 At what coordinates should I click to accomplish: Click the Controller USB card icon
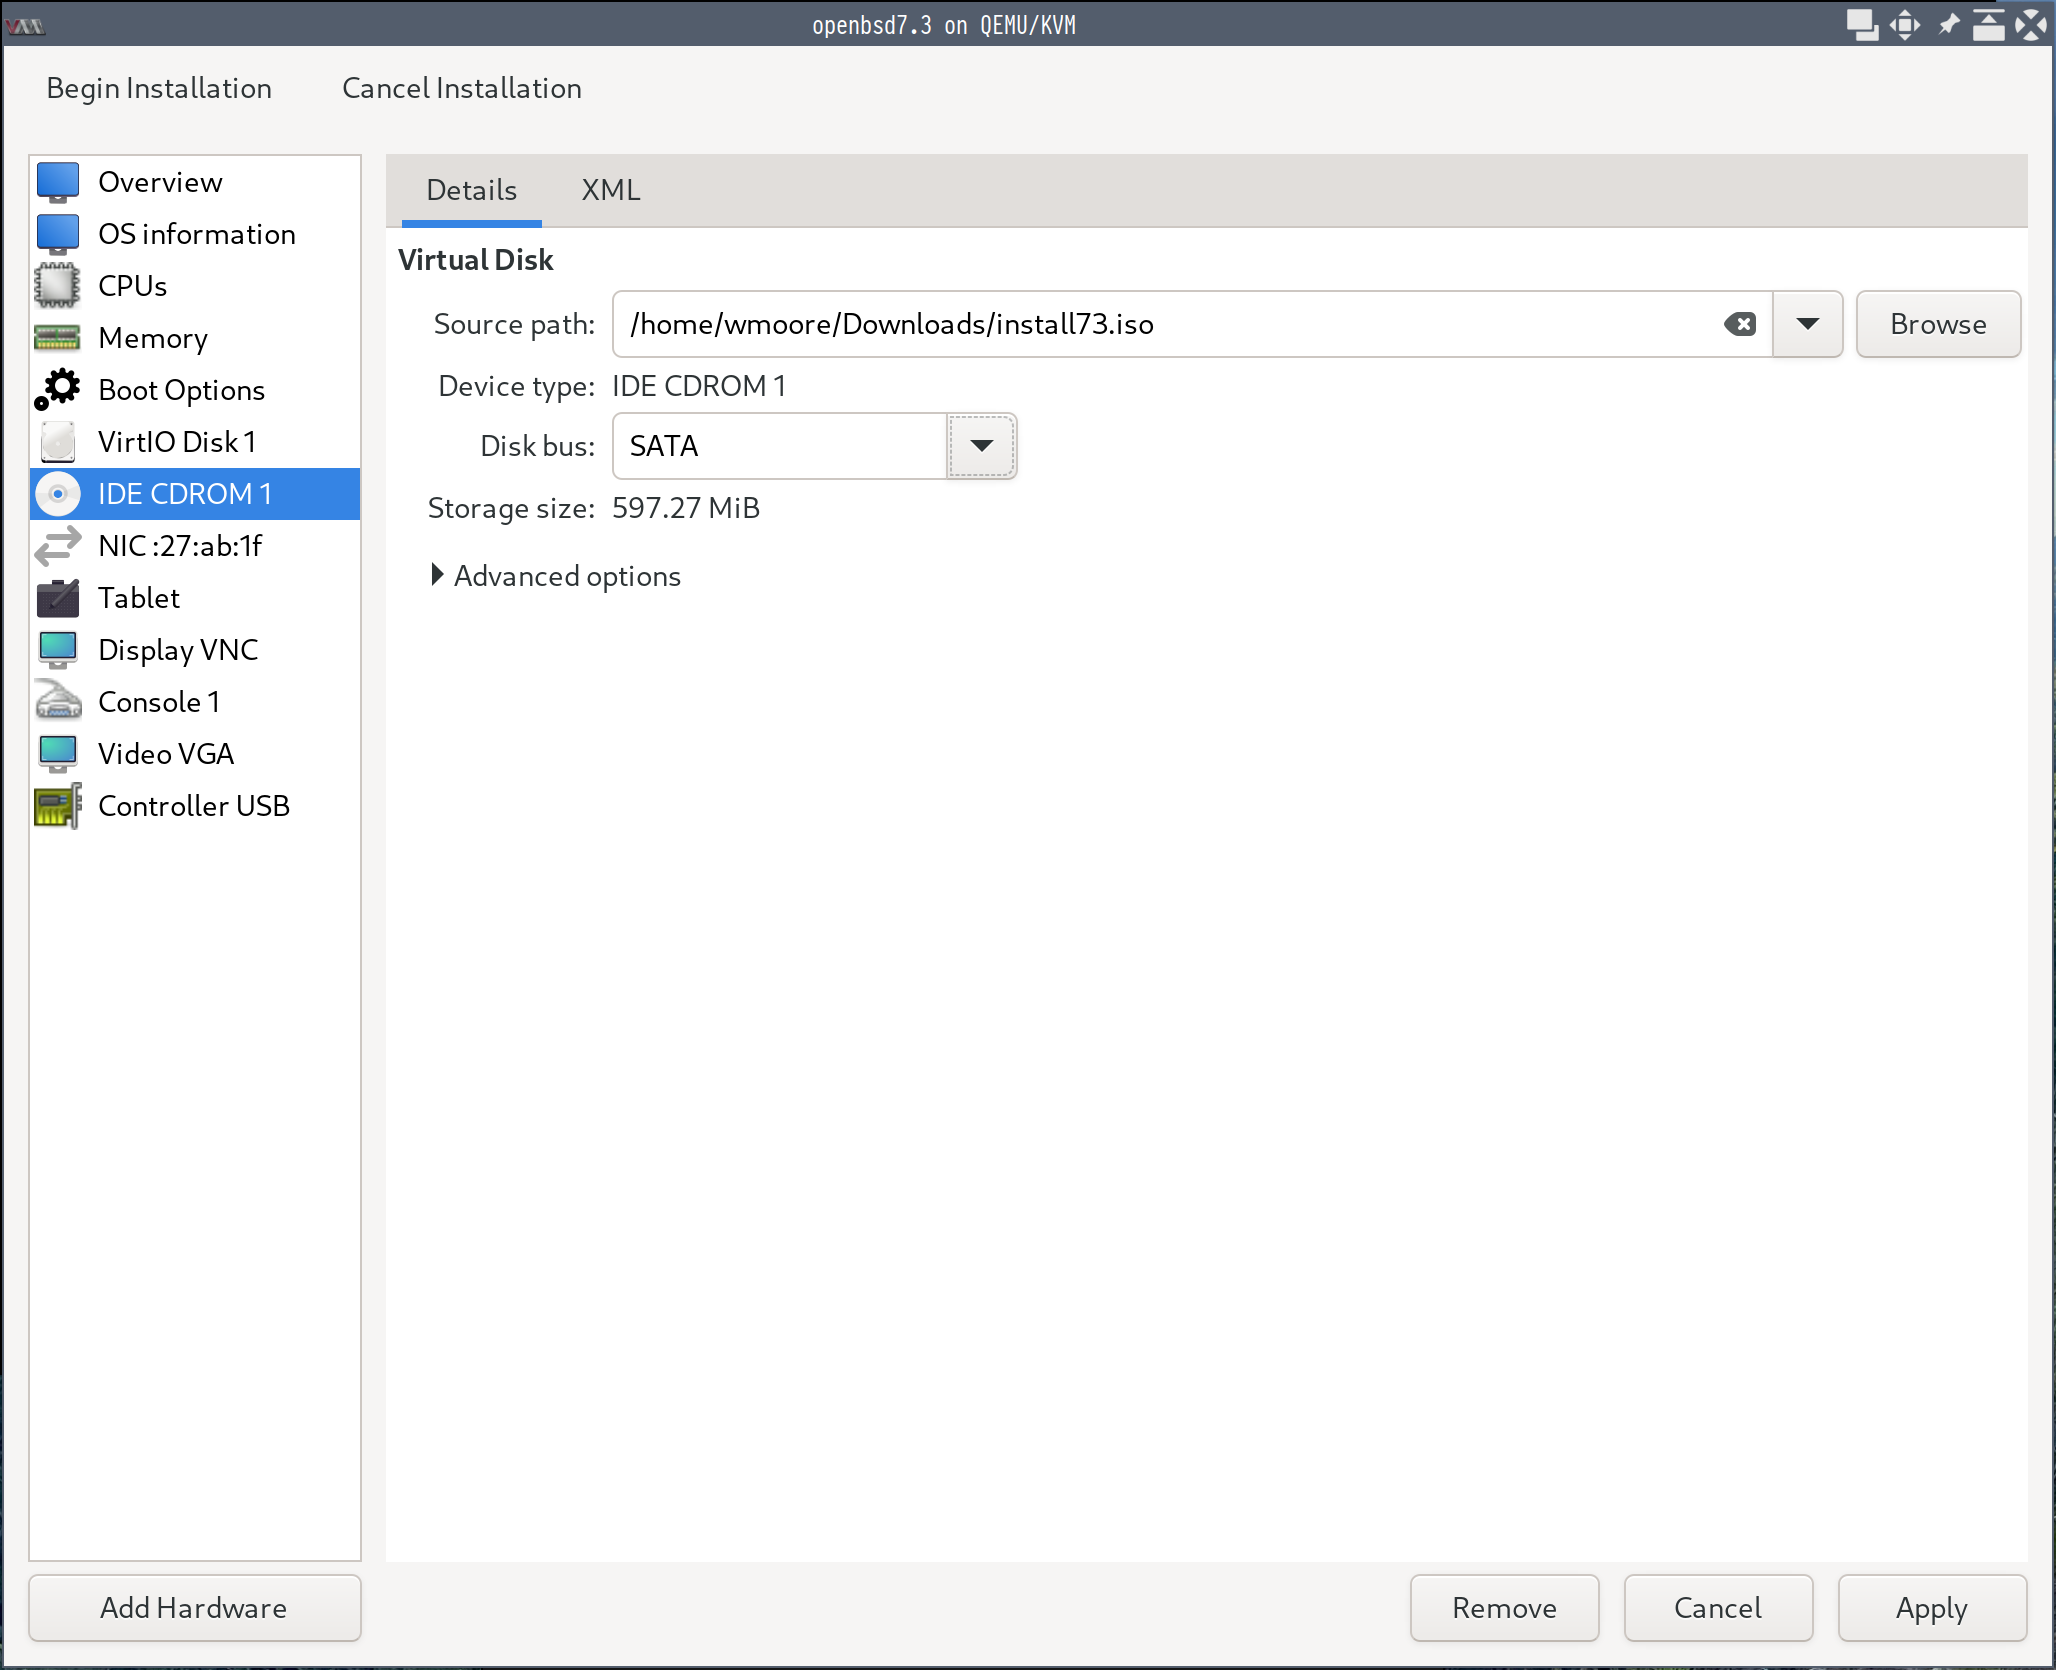pos(58,806)
